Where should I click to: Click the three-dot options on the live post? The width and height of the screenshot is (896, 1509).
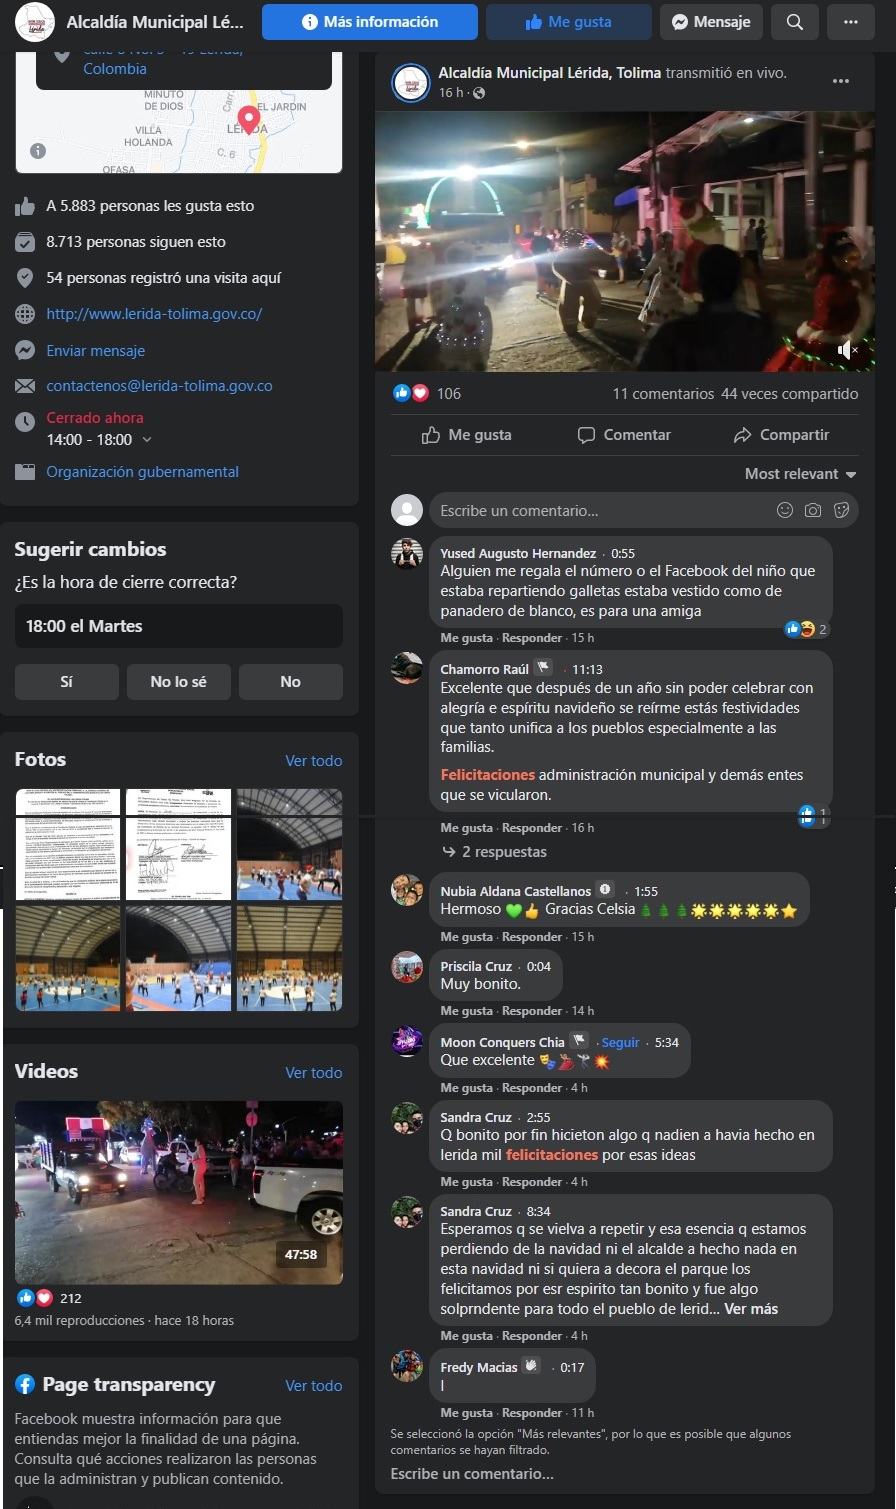[841, 82]
